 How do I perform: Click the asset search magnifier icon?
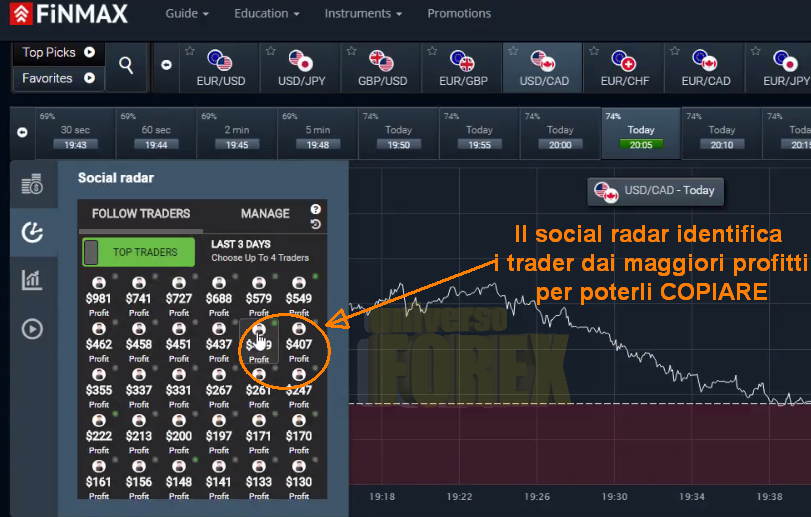pos(126,66)
